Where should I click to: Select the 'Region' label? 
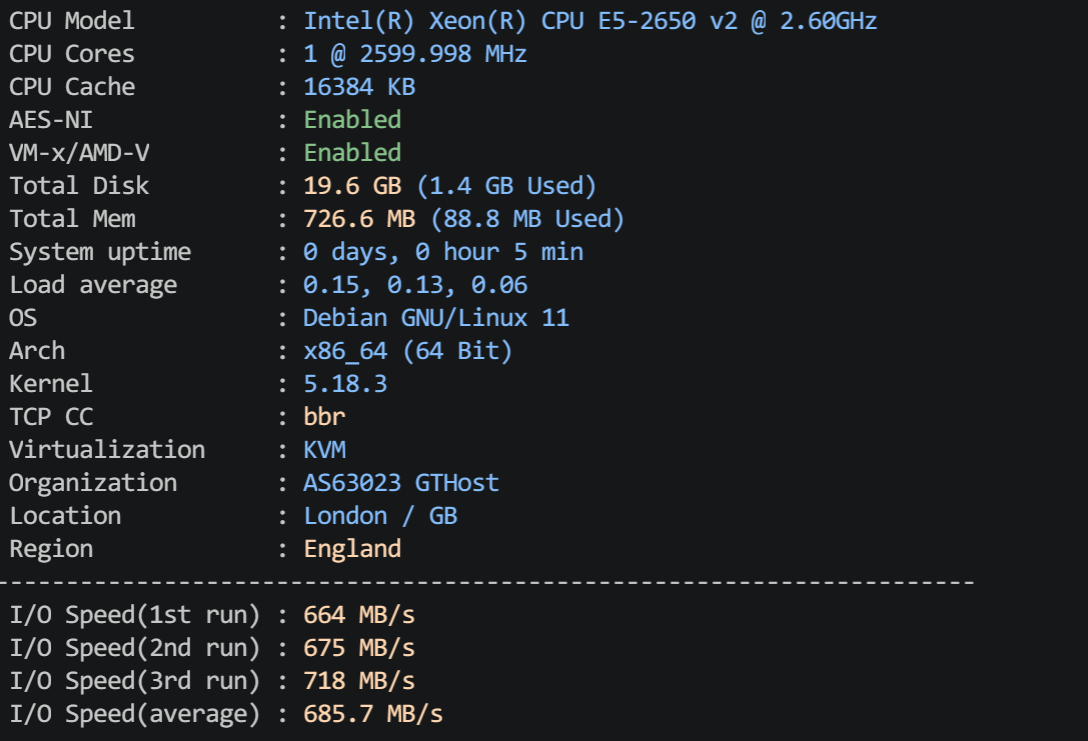[x=51, y=550]
